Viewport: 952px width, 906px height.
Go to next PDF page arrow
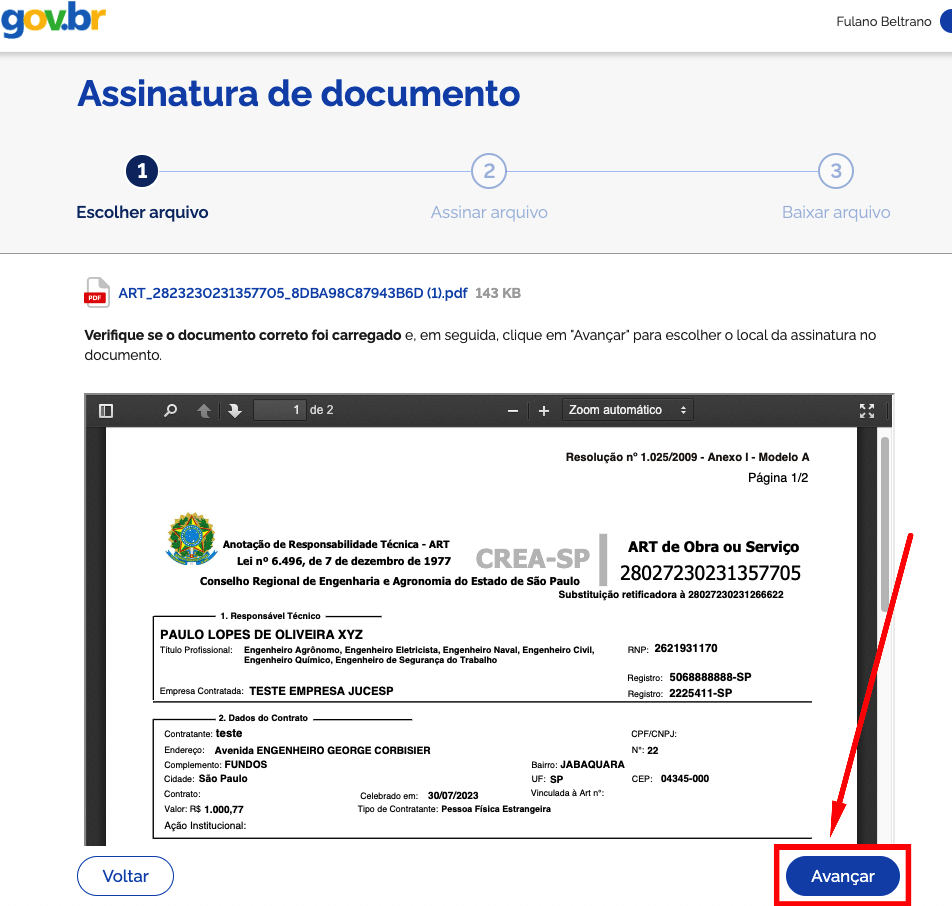point(235,410)
